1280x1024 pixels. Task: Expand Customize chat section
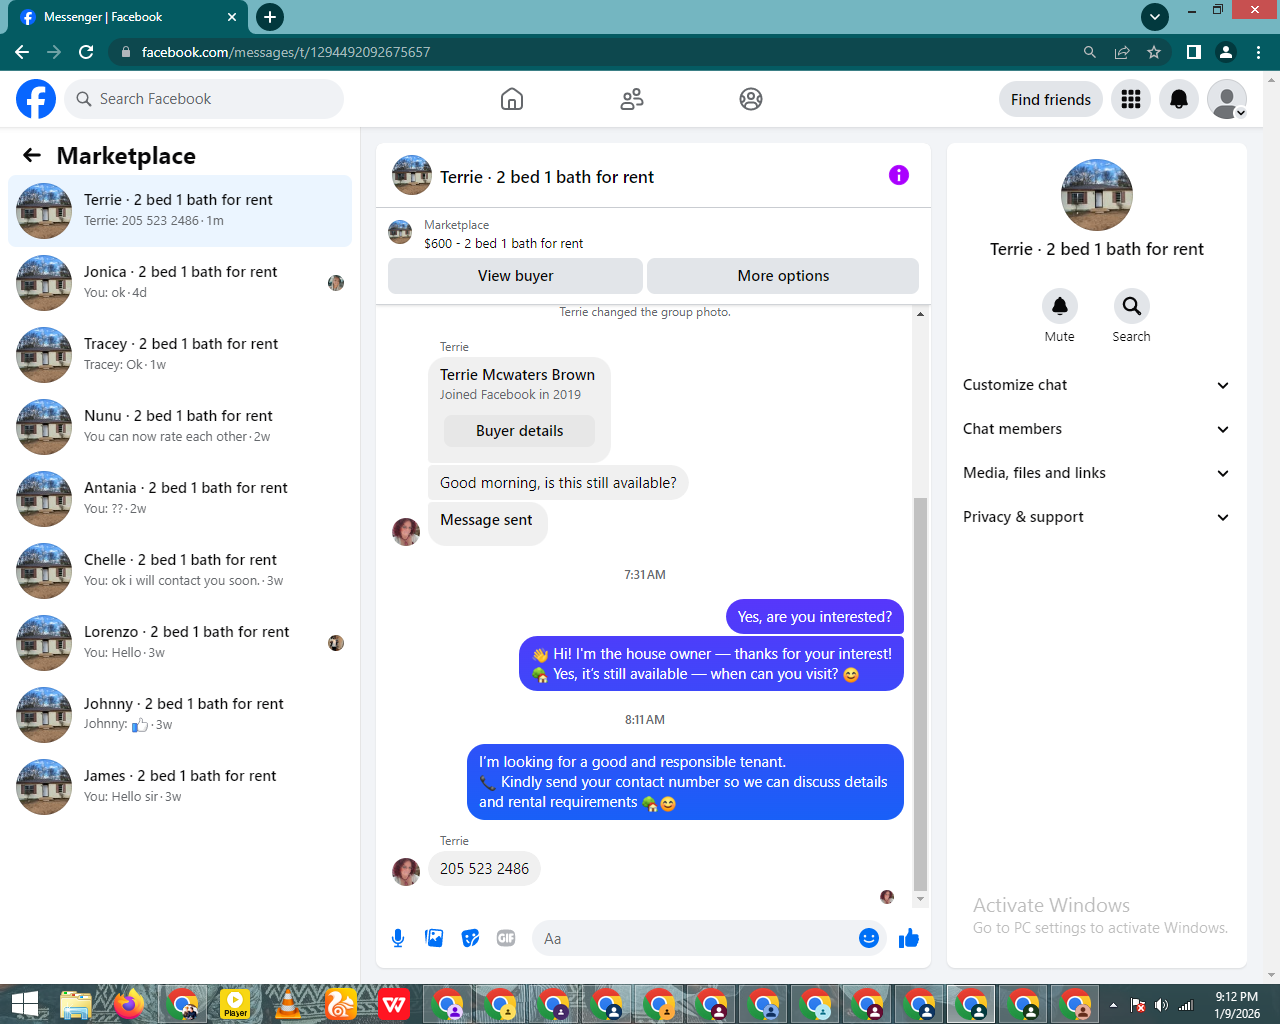(x=1097, y=385)
